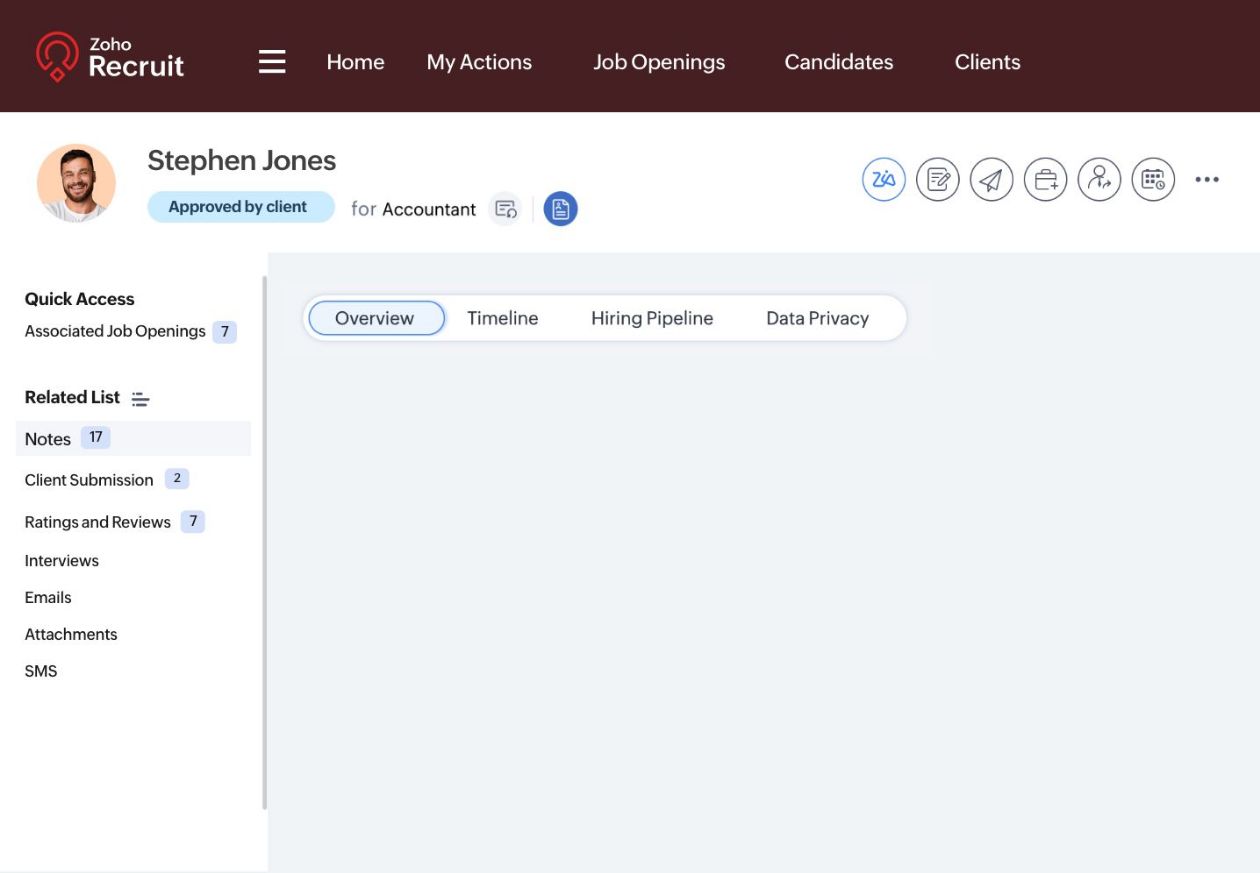
Task: Open the blue resume document icon
Action: (560, 209)
